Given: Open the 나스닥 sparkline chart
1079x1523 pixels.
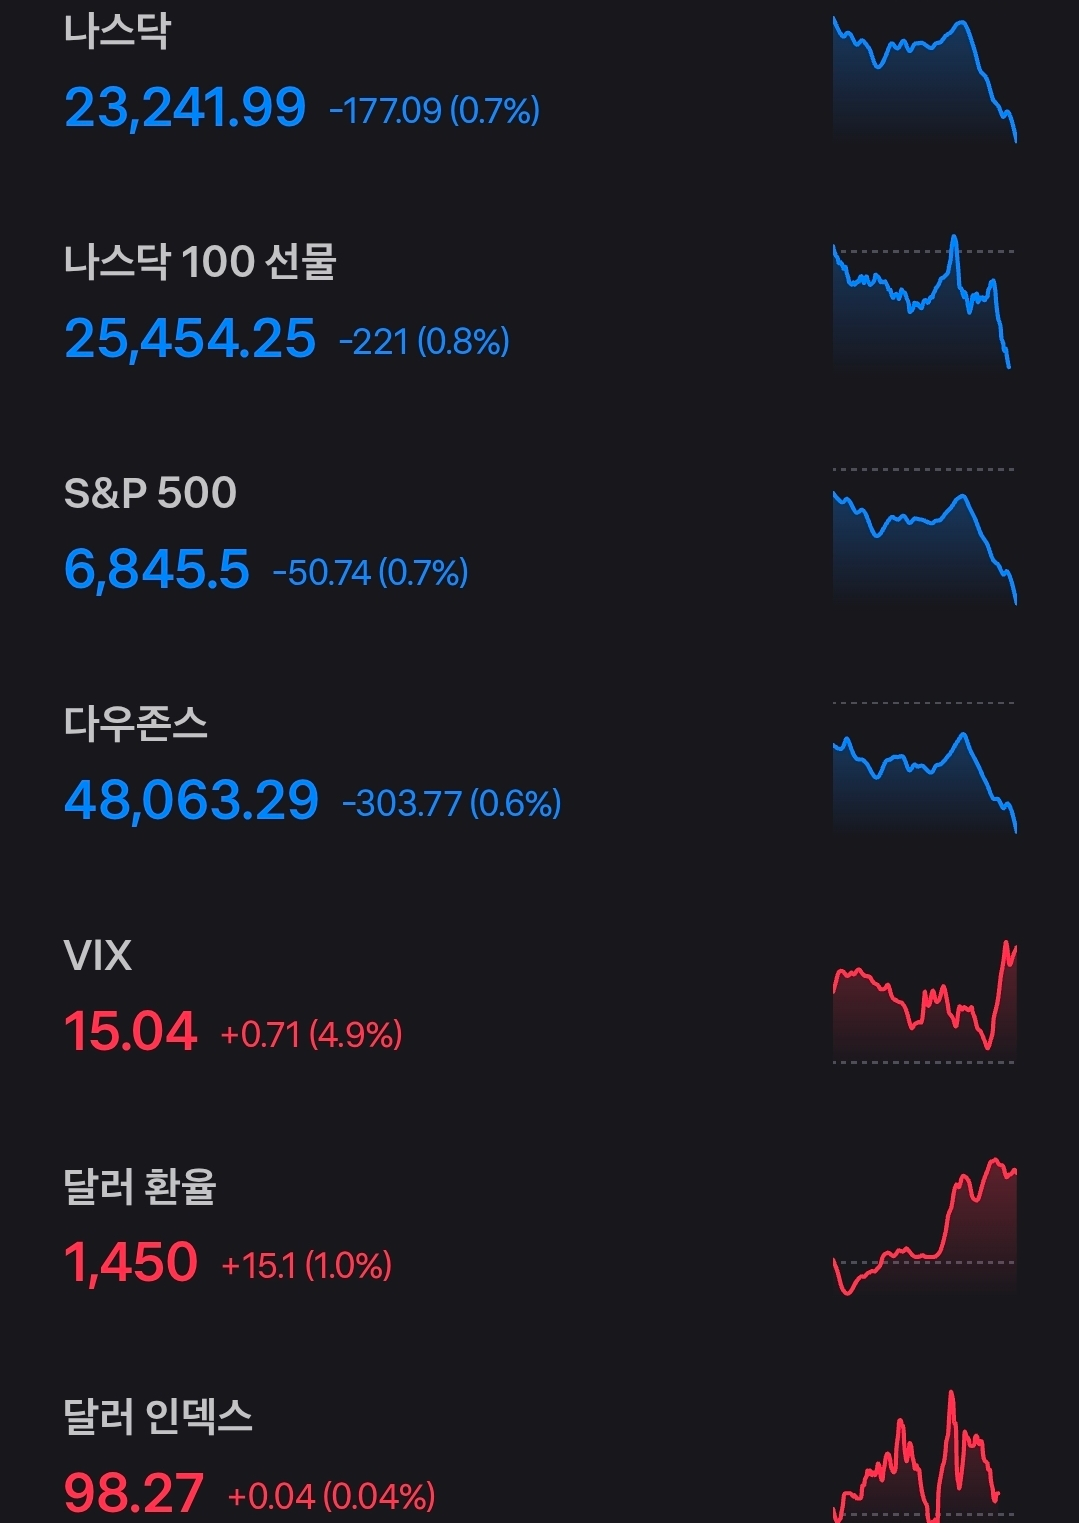Looking at the screenshot, I should point(924,80).
